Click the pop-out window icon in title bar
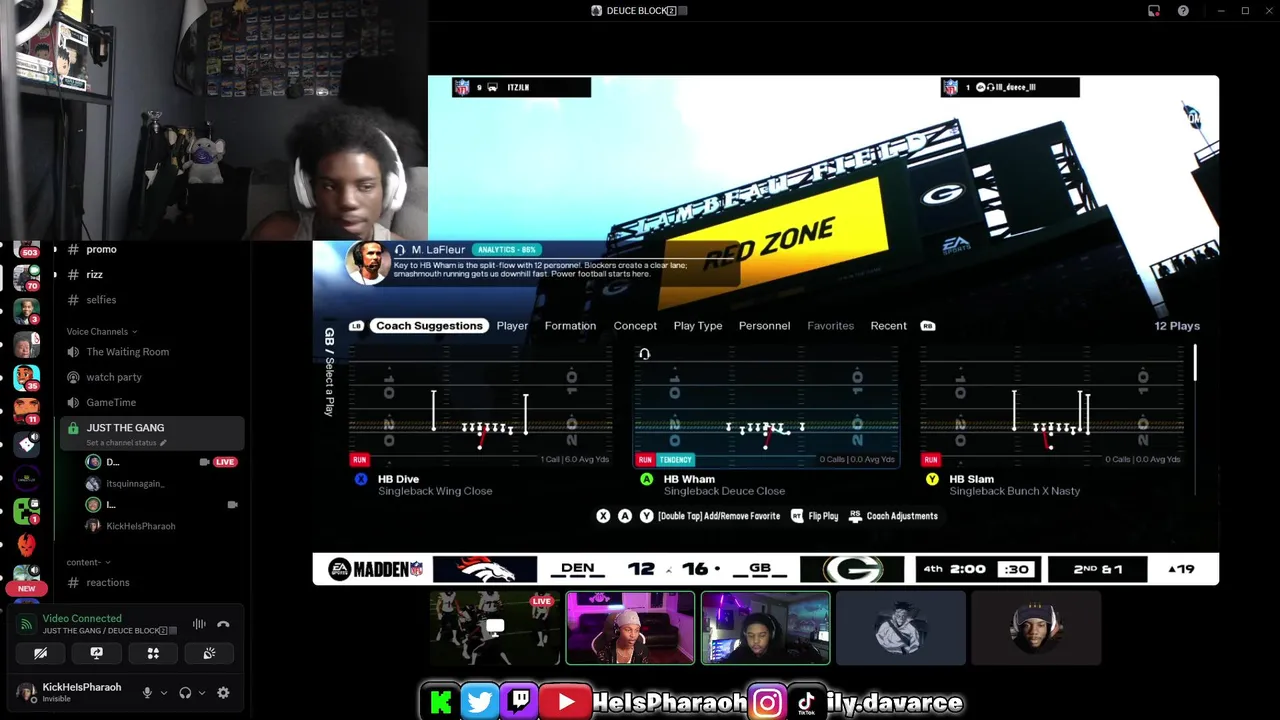The image size is (1280, 720). (1154, 11)
